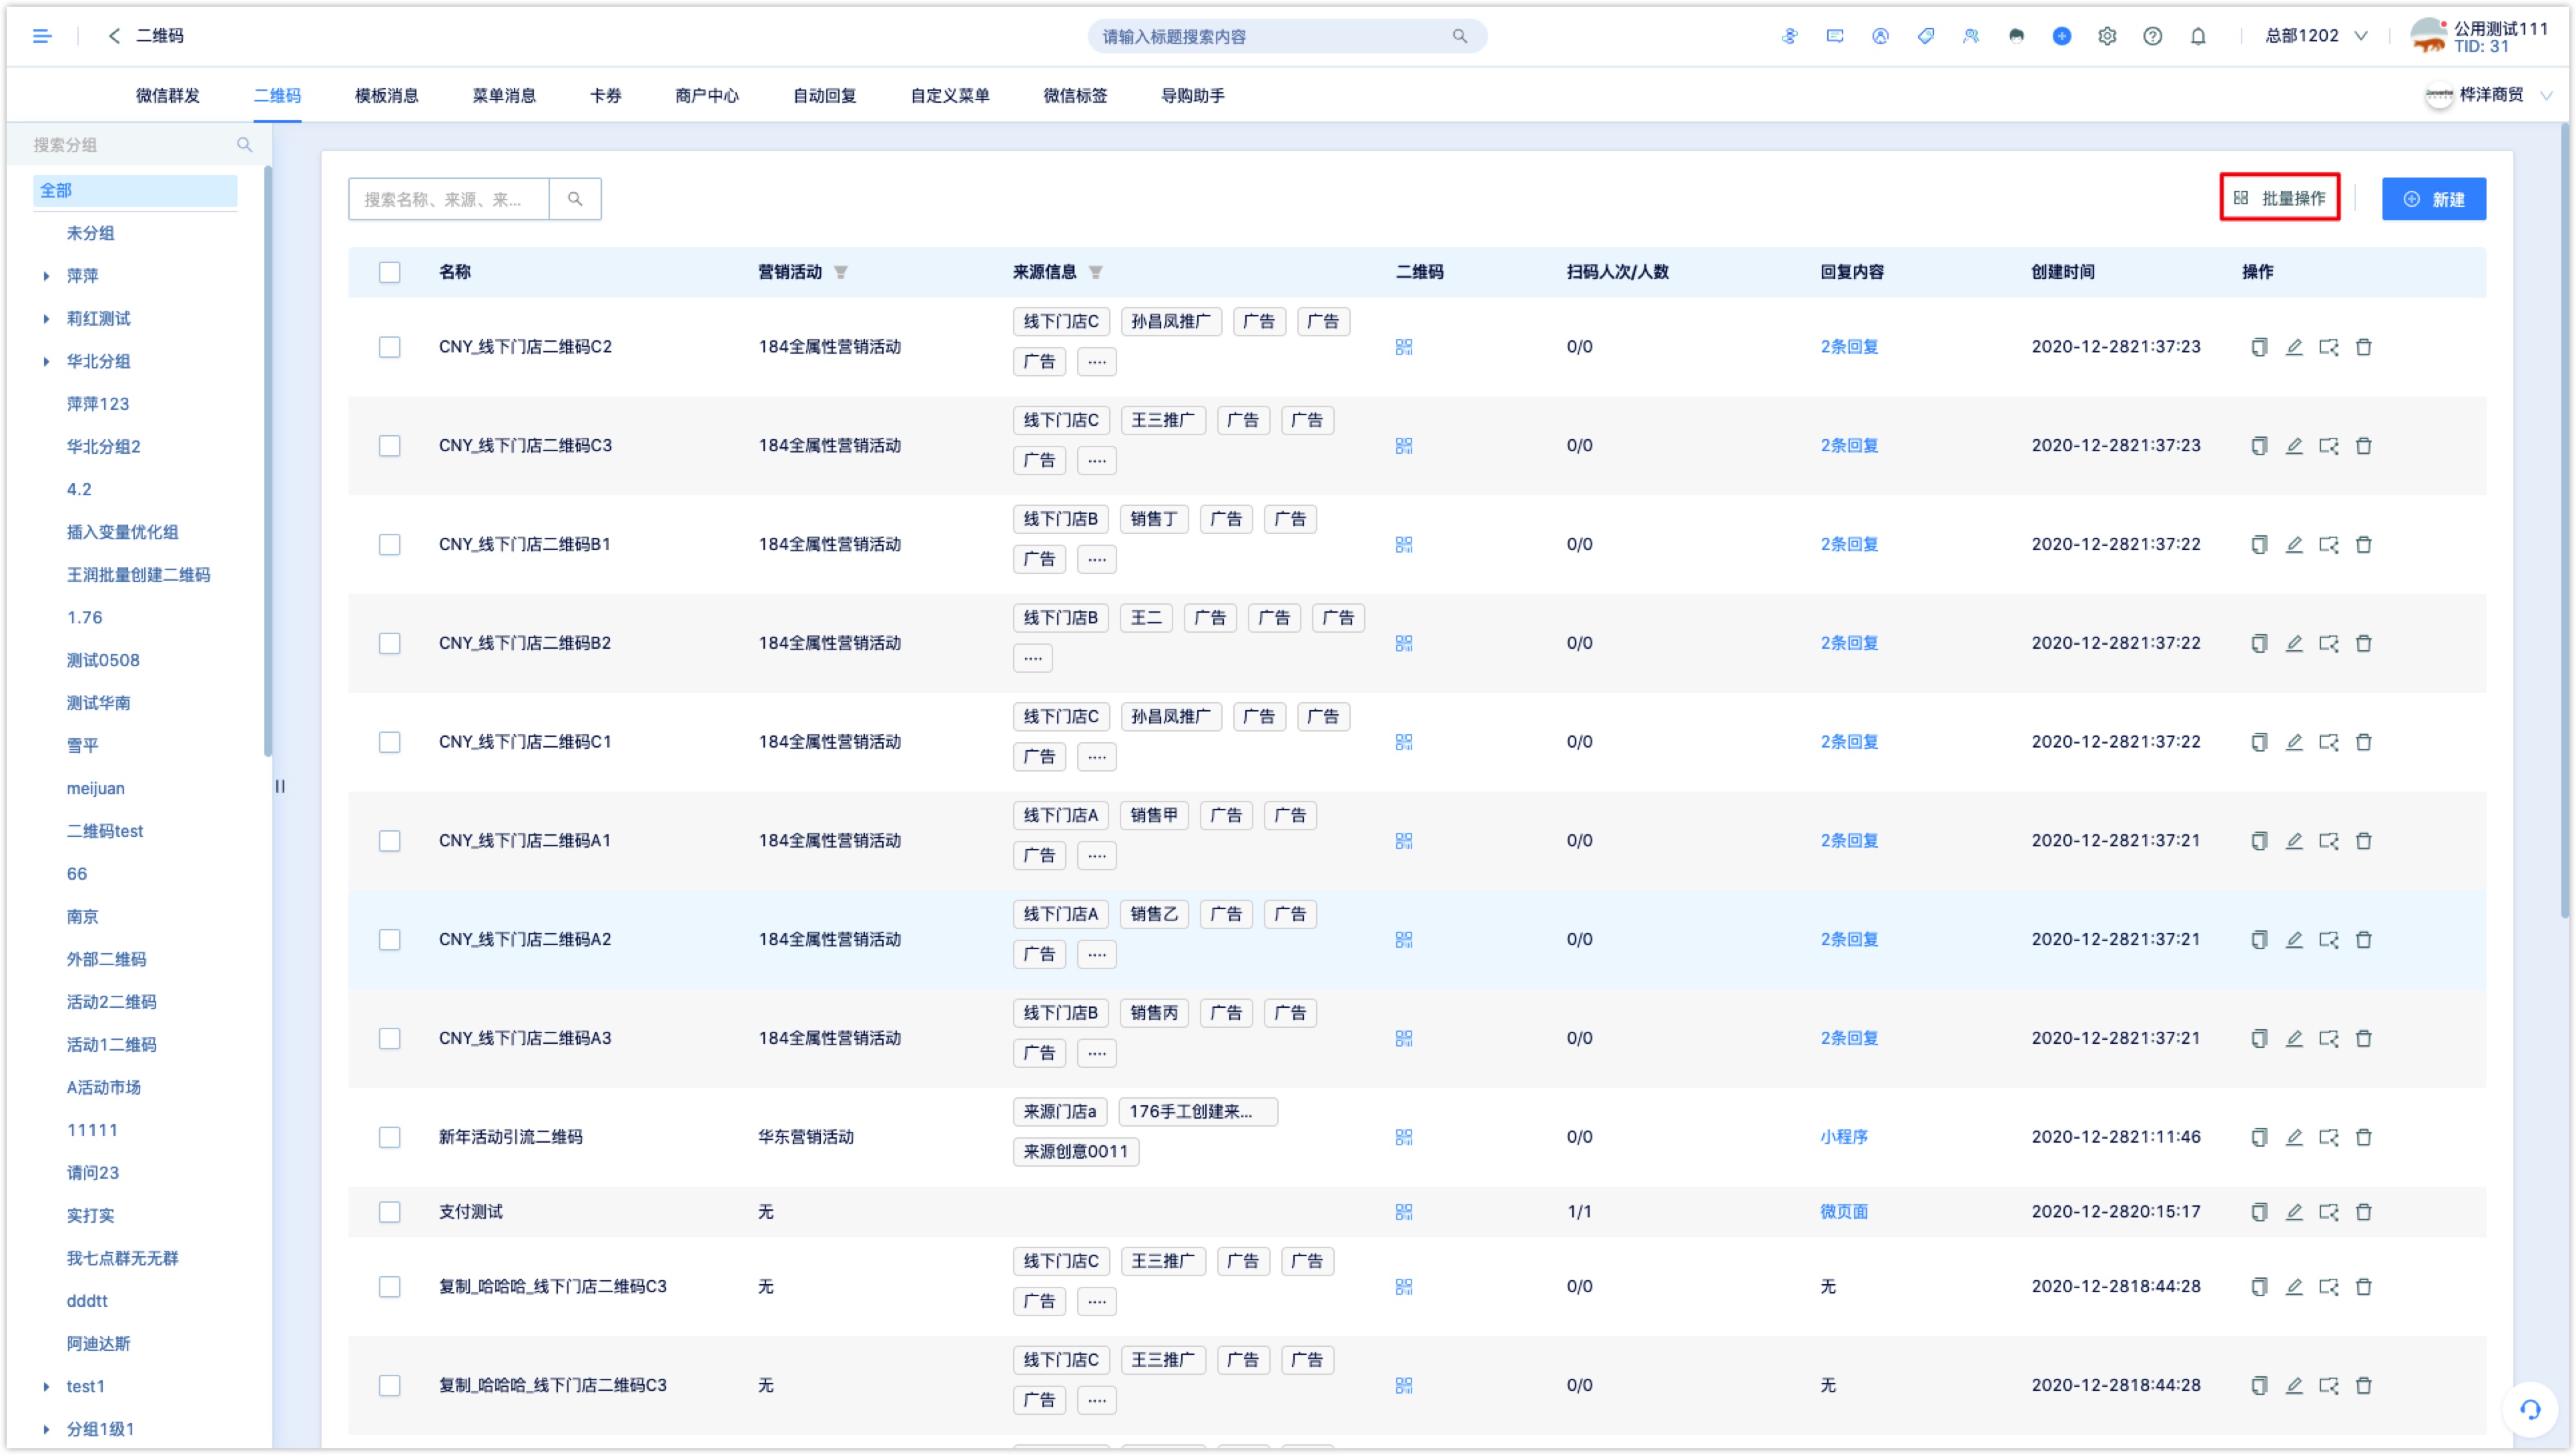Edit the 新年活动引流二维码 row
This screenshot has height=1455, width=2576.
pos(2294,1138)
